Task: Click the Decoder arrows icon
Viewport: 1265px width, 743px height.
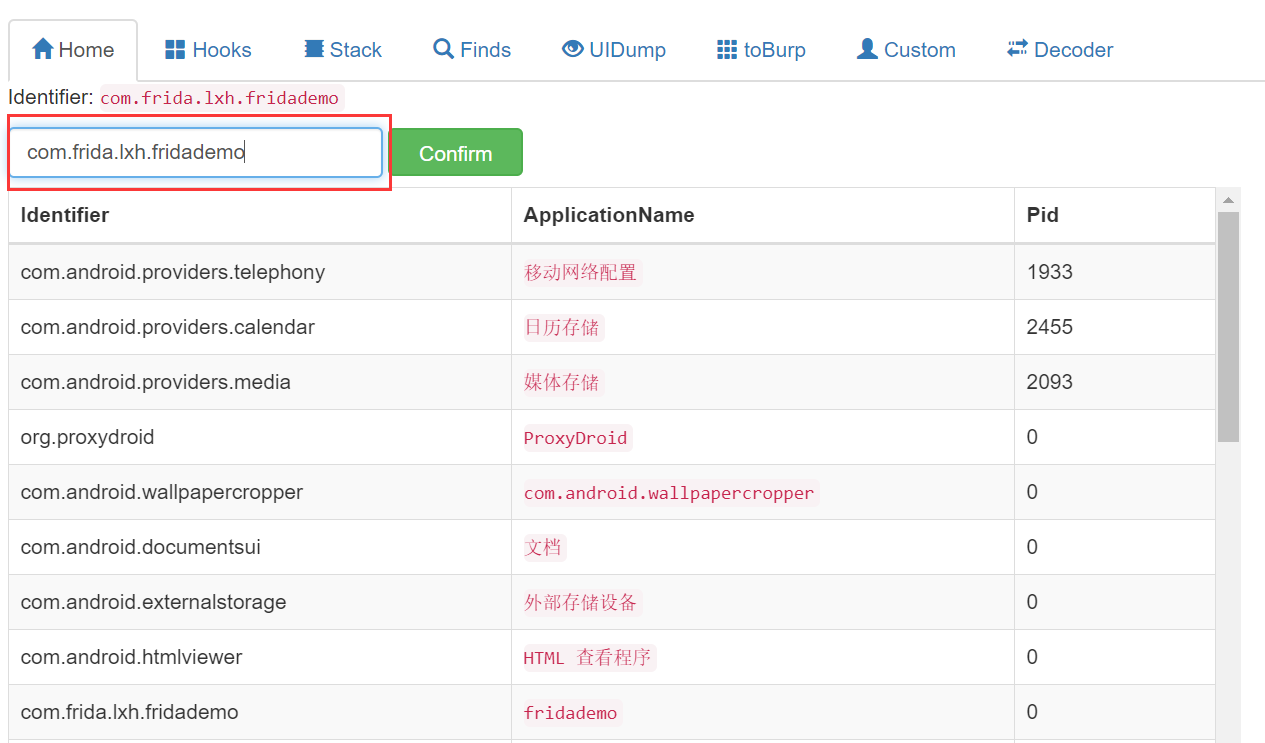Action: [x=1017, y=49]
